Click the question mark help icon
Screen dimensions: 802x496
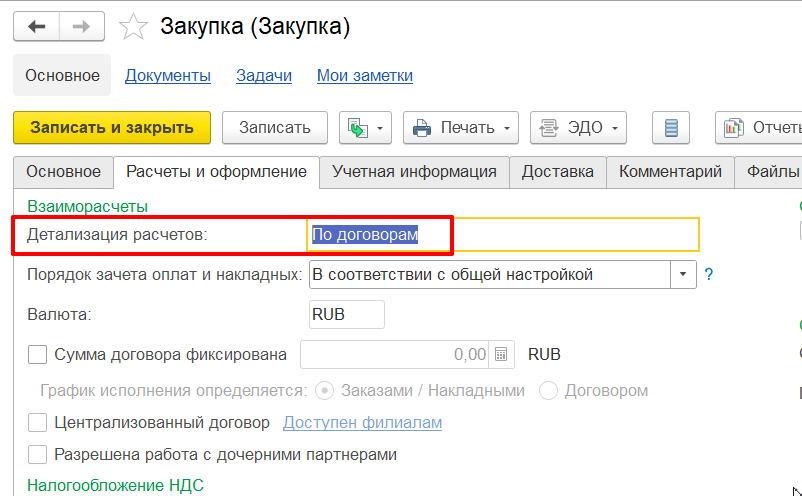click(709, 274)
